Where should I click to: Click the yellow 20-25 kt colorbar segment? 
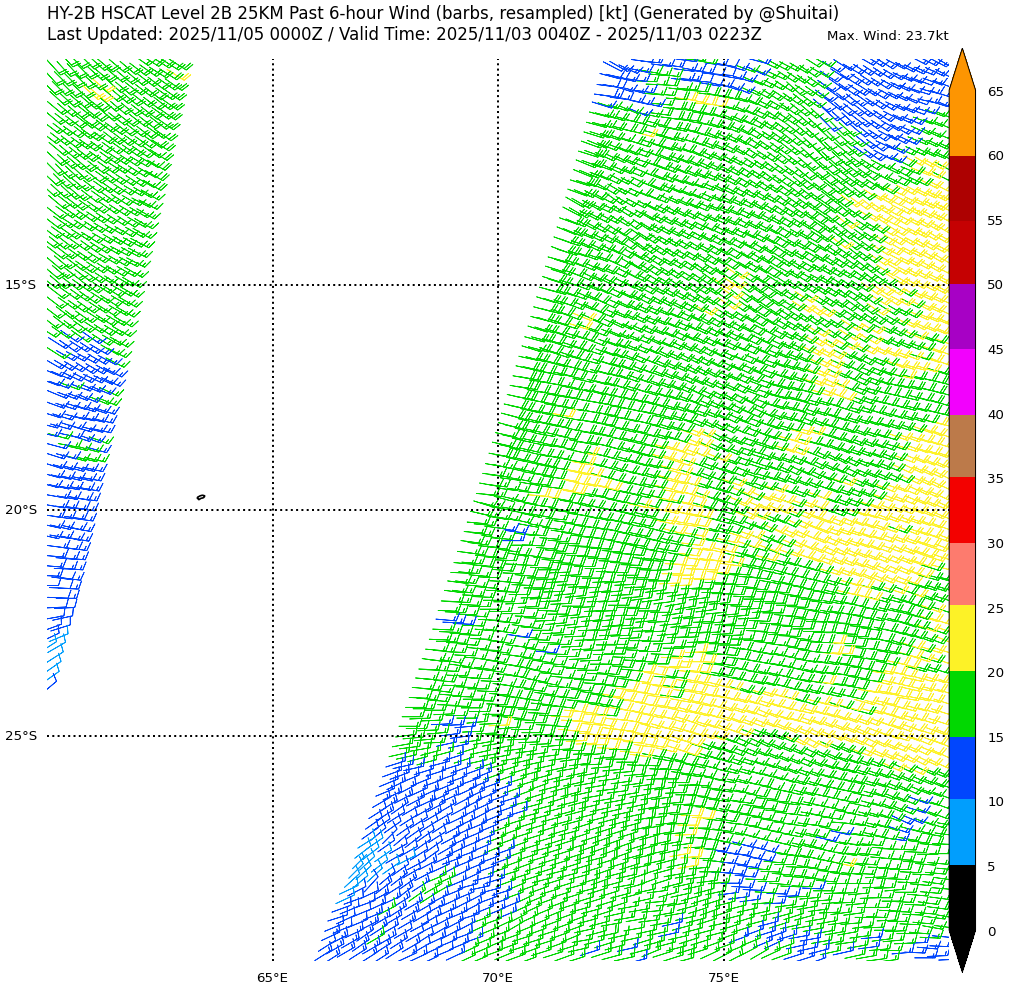point(961,638)
